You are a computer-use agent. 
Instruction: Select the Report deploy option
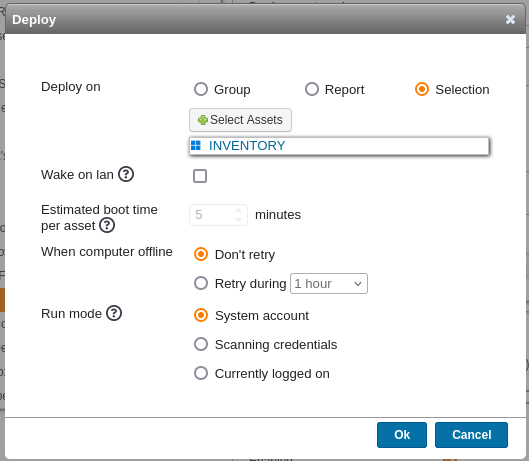point(312,89)
